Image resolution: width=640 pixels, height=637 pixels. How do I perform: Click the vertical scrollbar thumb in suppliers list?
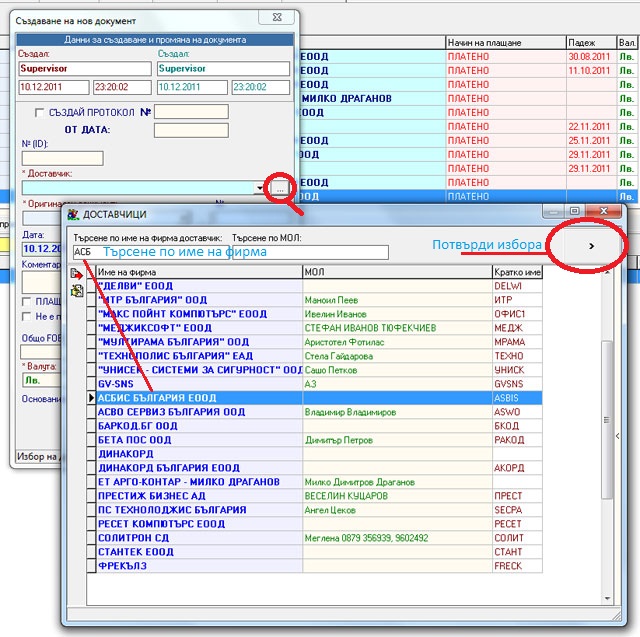pos(607,419)
